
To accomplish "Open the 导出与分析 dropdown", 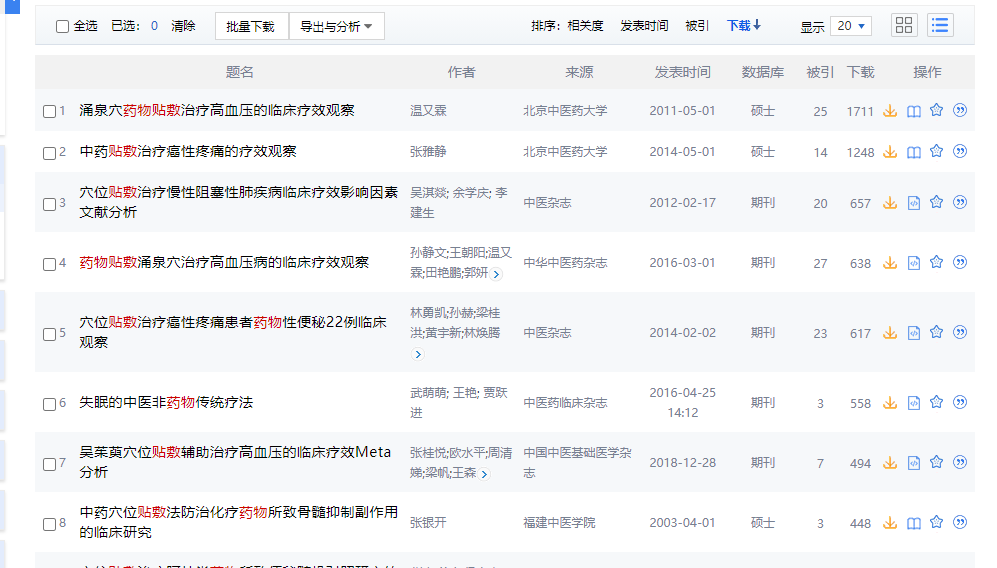I will click(336, 26).
